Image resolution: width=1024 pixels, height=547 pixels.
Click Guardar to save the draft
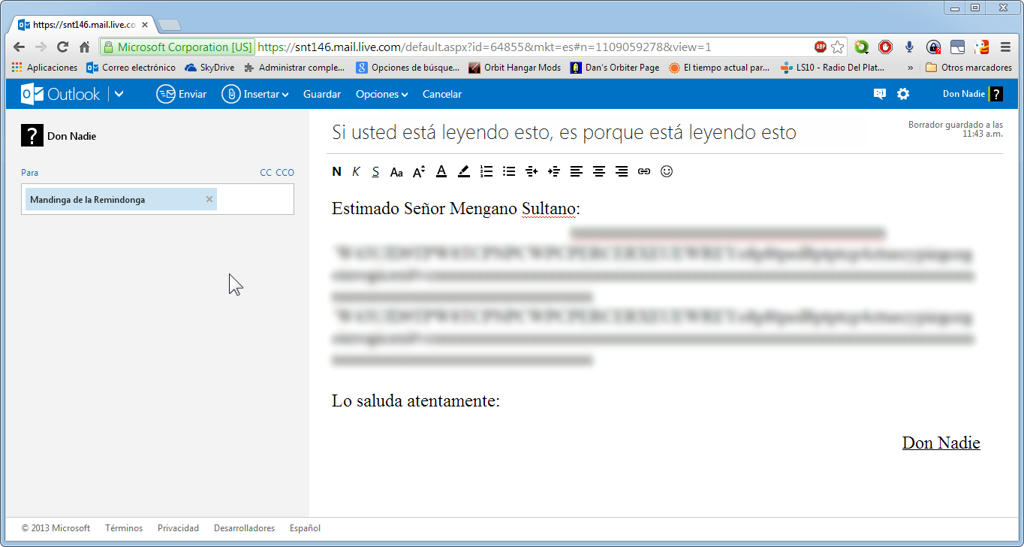tap(322, 94)
